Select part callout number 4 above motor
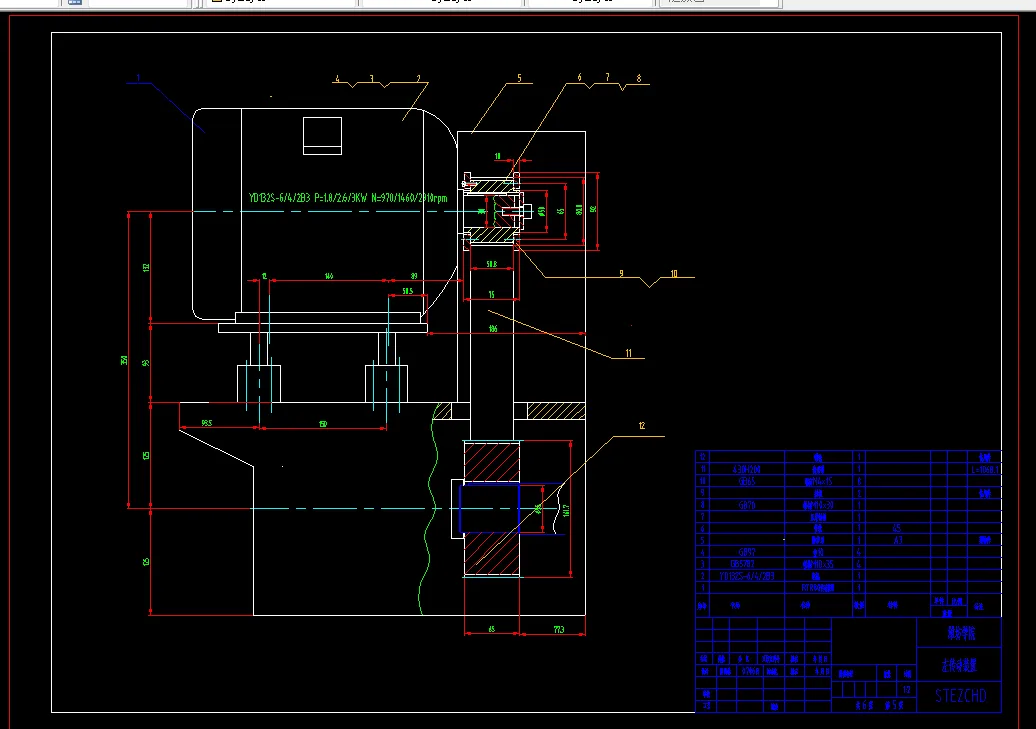 click(x=337, y=79)
